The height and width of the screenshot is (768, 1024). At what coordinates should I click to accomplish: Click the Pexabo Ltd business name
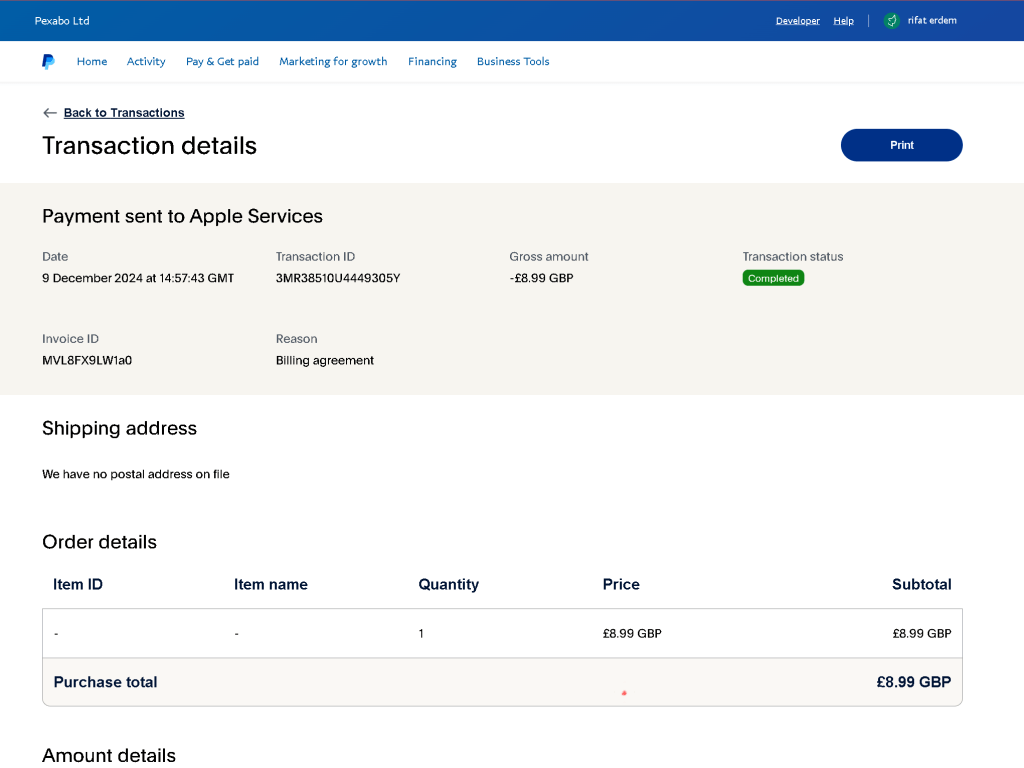point(62,21)
